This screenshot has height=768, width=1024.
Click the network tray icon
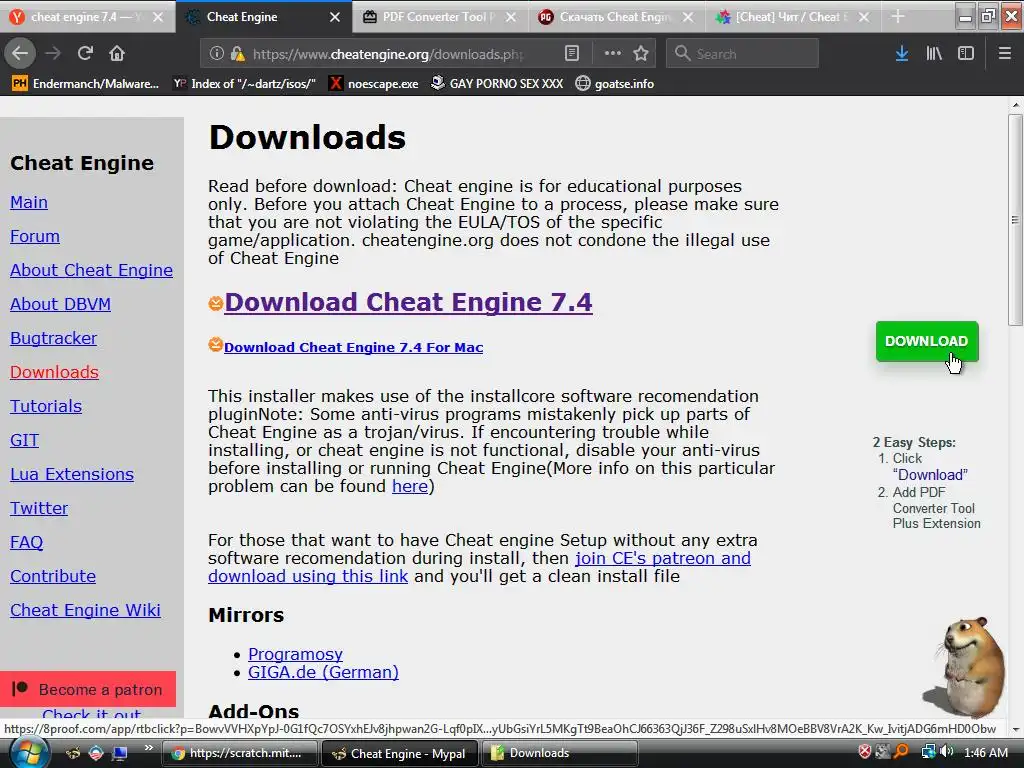(927, 752)
